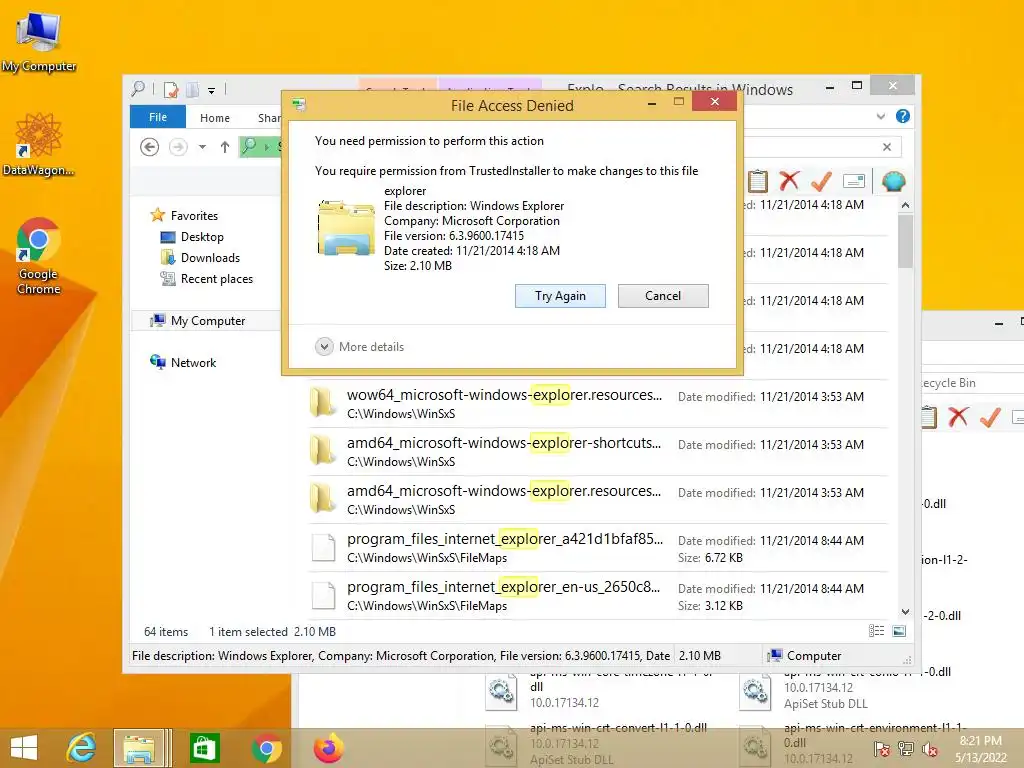Open the Windows Start button
Viewport: 1024px width, 768px height.
pyautogui.click(x=24, y=748)
